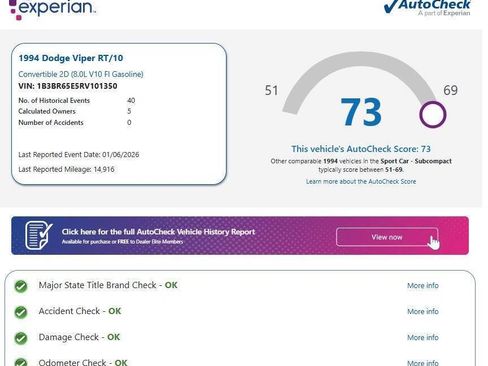Open More info for Accident Check
The width and height of the screenshot is (488, 366).
(423, 312)
